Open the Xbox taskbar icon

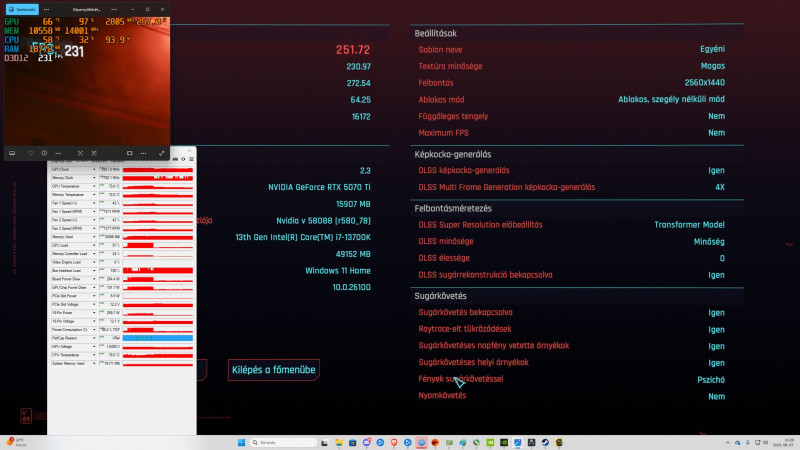pos(477,442)
